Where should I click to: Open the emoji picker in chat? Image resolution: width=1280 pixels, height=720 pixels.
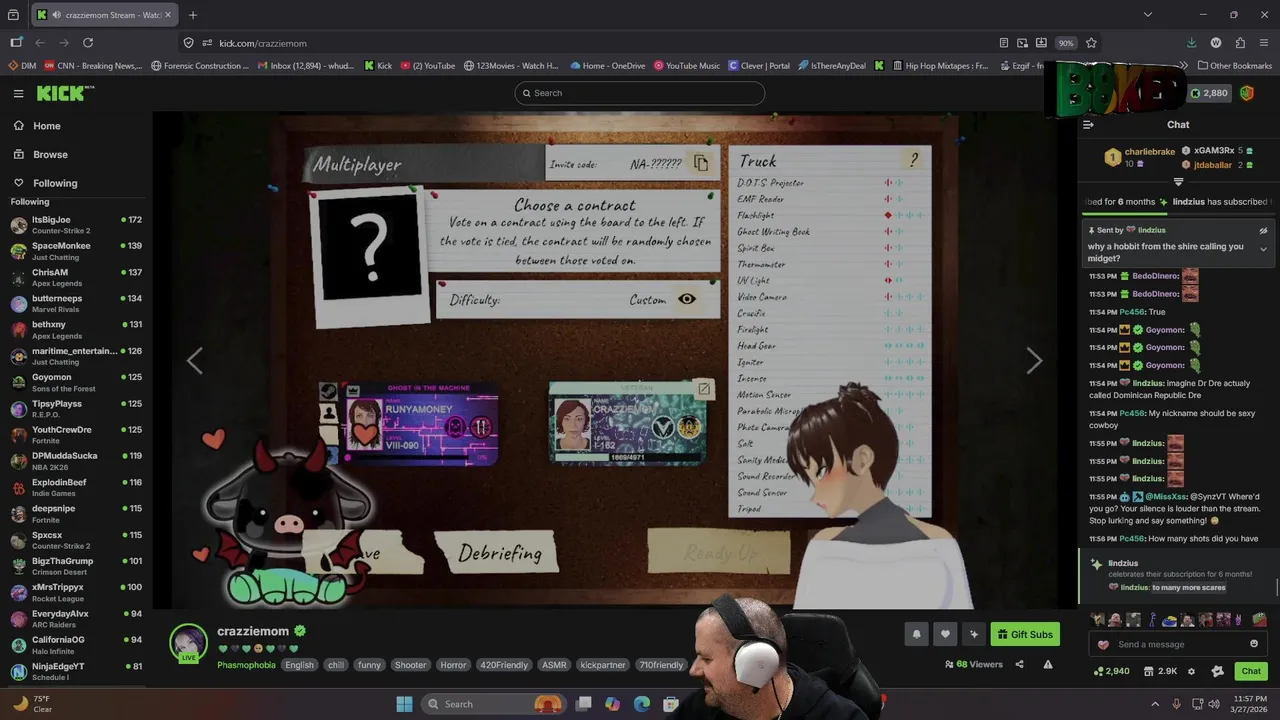1254,644
